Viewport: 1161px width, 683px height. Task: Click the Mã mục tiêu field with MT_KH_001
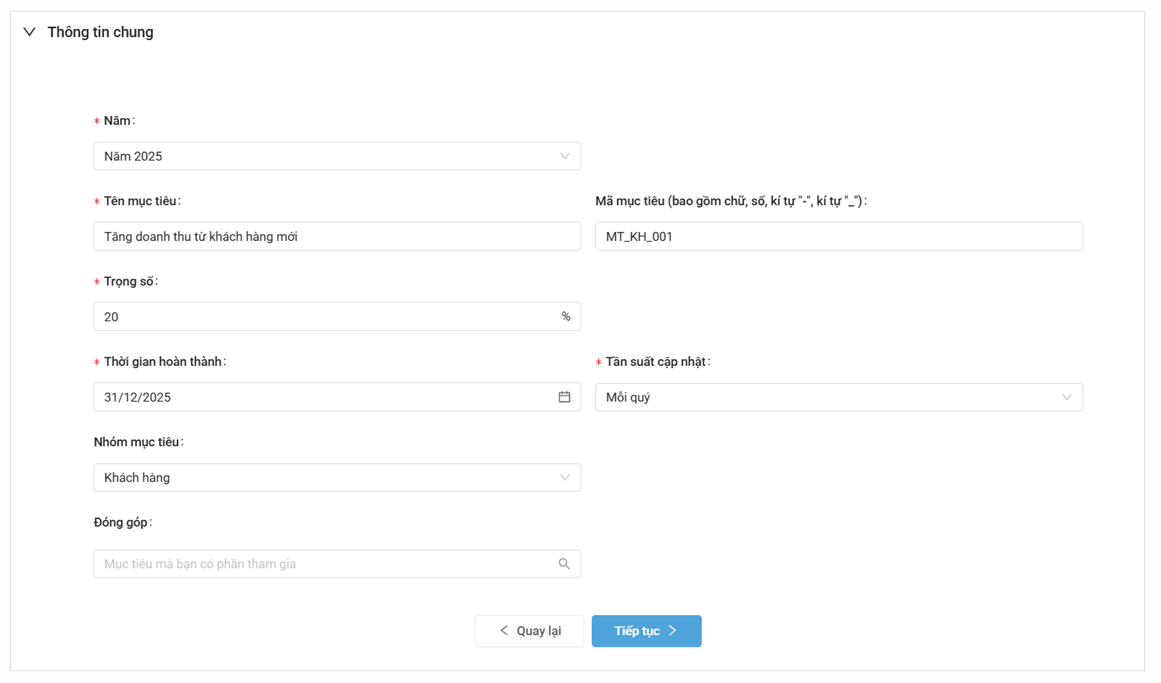838,237
